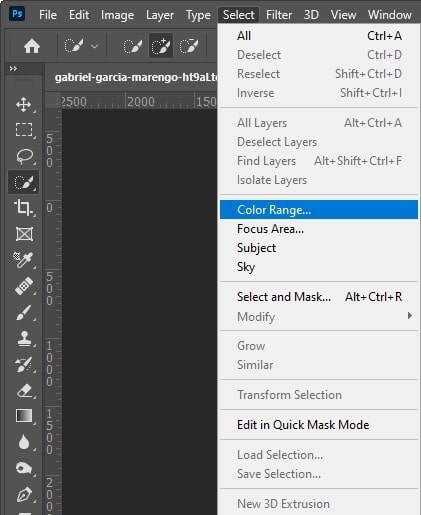The width and height of the screenshot is (421, 515).
Task: Choose Subject from Select menu
Action: pyautogui.click(x=319, y=248)
